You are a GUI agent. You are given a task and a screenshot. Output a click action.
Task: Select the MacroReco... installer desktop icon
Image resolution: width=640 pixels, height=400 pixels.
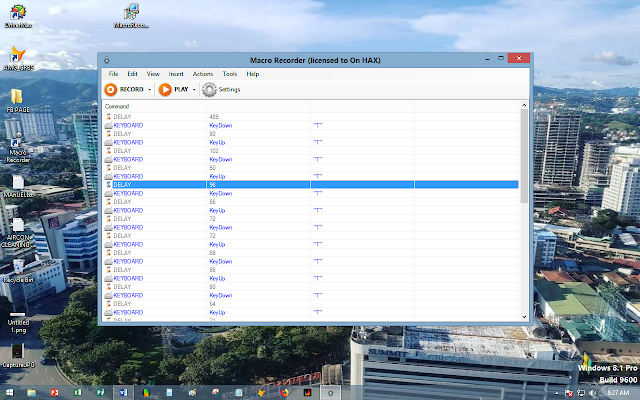pyautogui.click(x=131, y=16)
